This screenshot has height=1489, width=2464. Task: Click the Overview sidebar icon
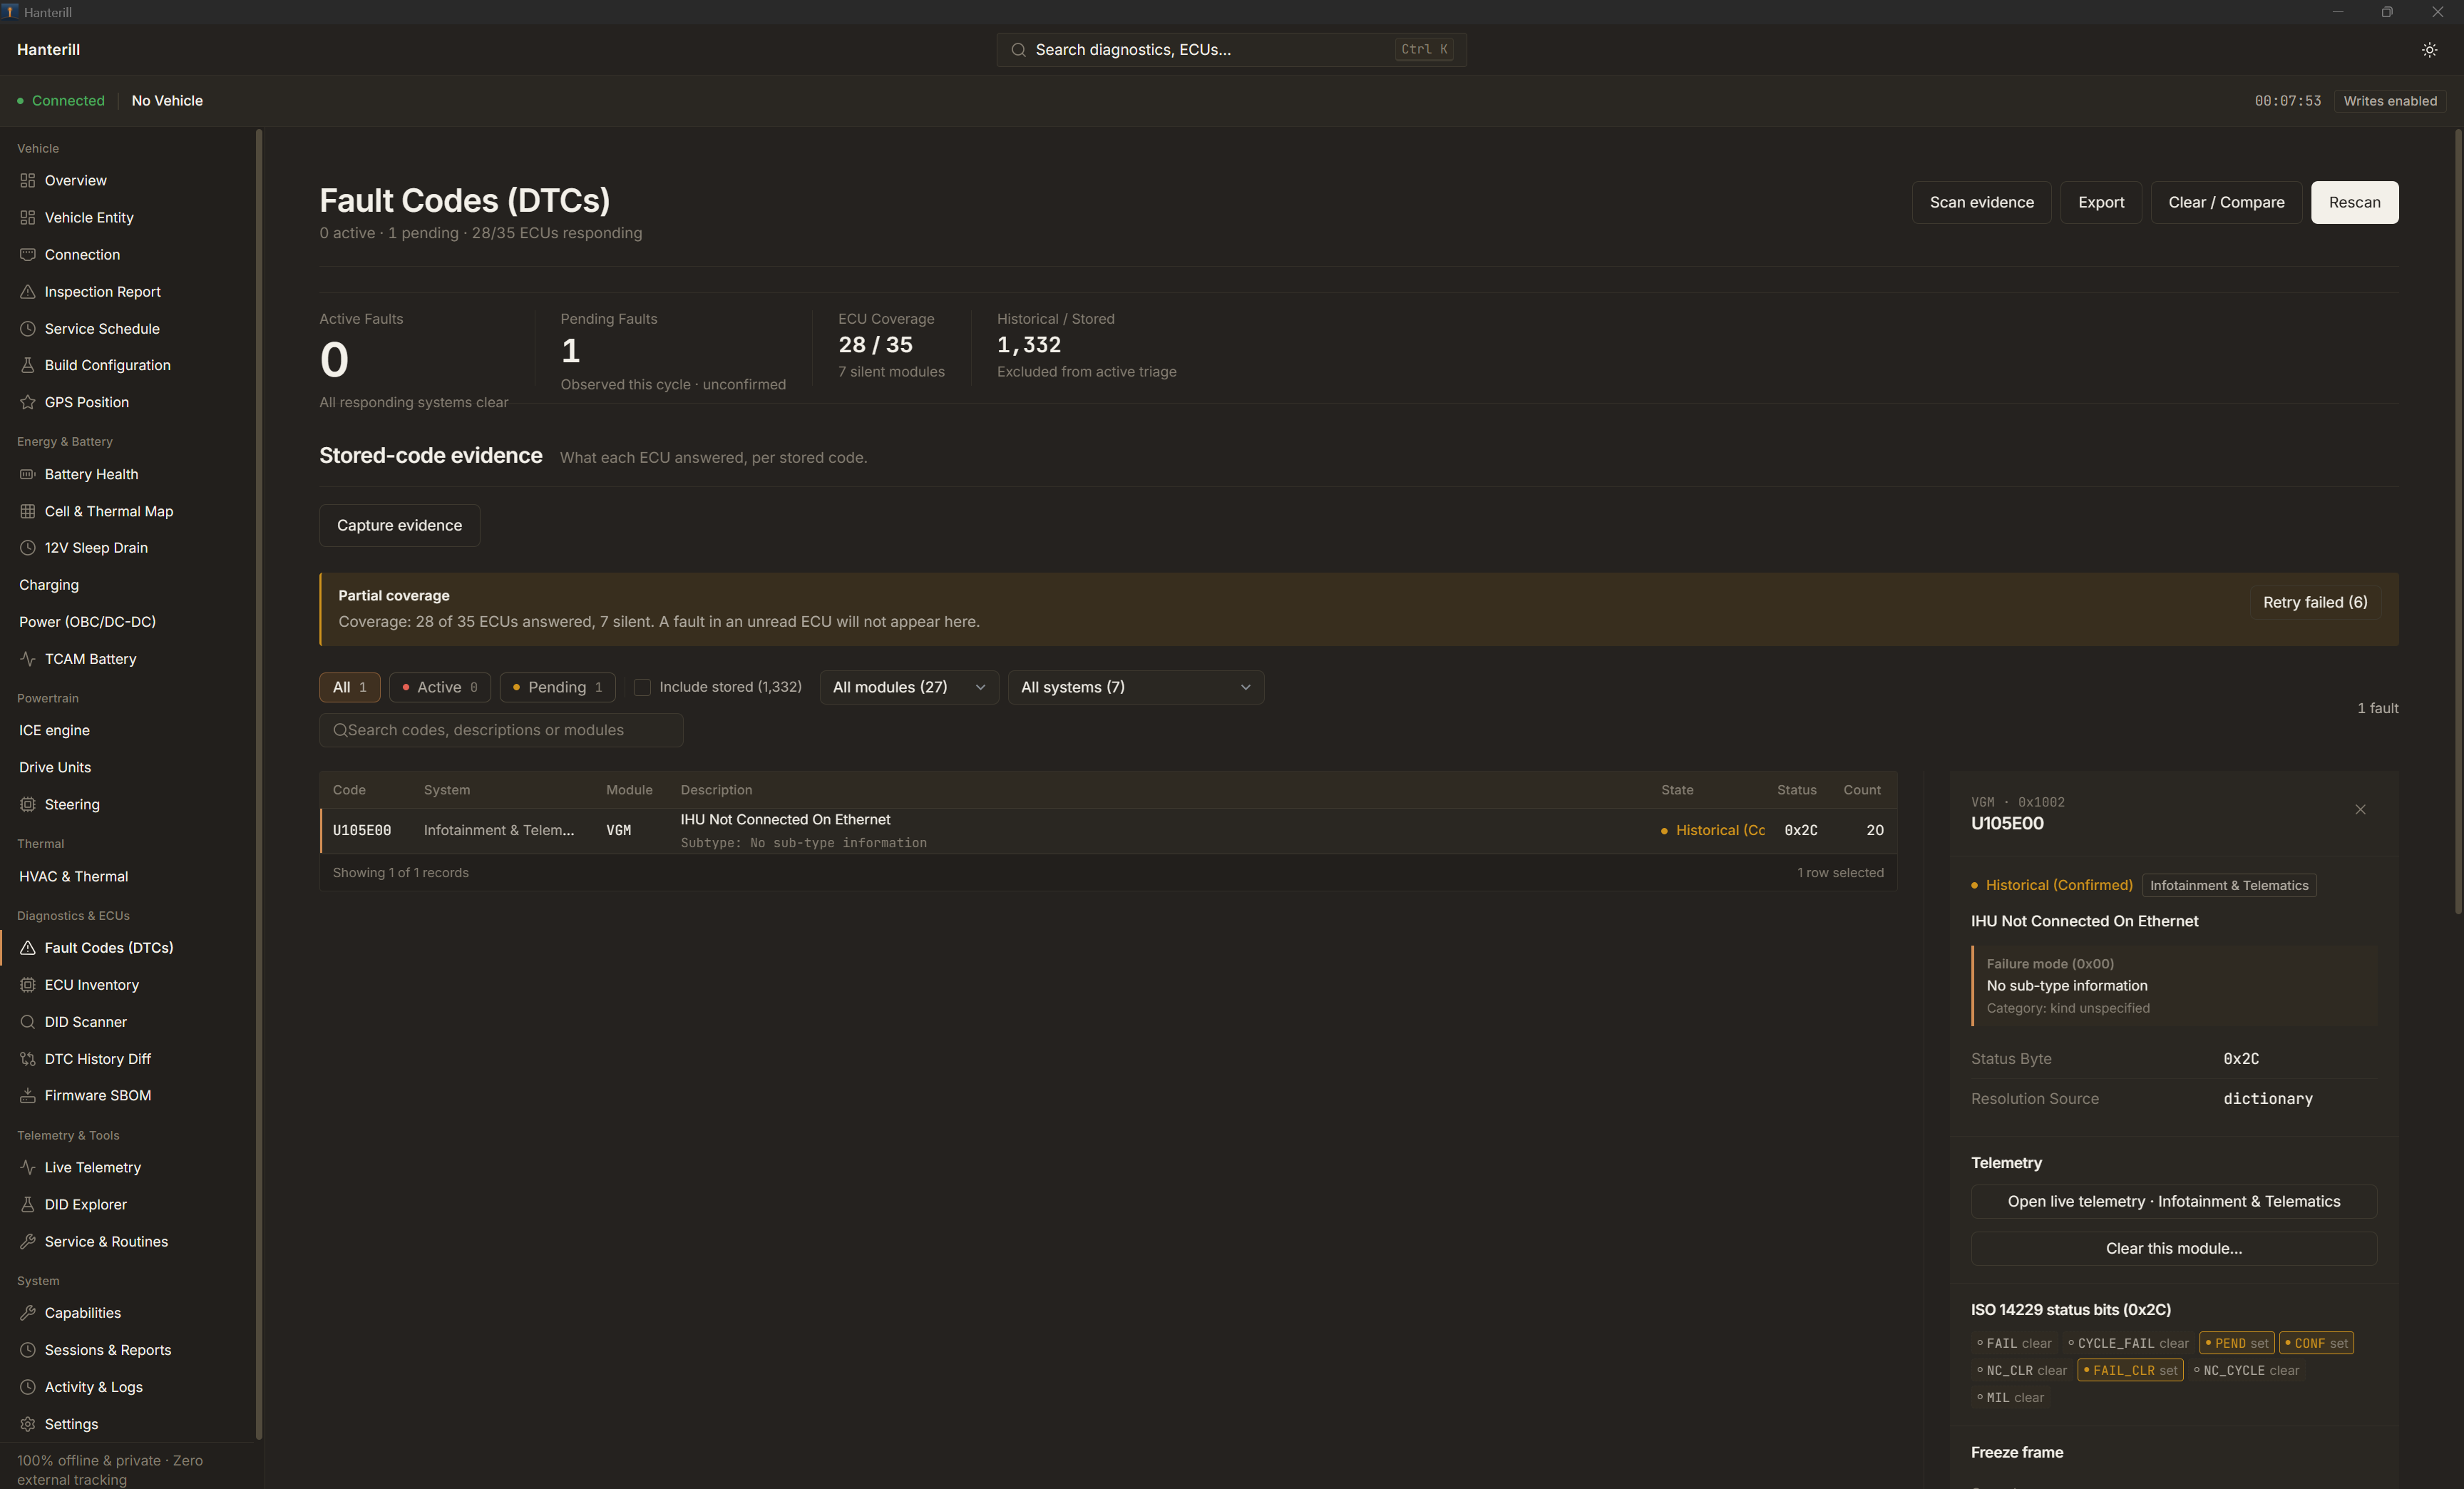tap(28, 181)
